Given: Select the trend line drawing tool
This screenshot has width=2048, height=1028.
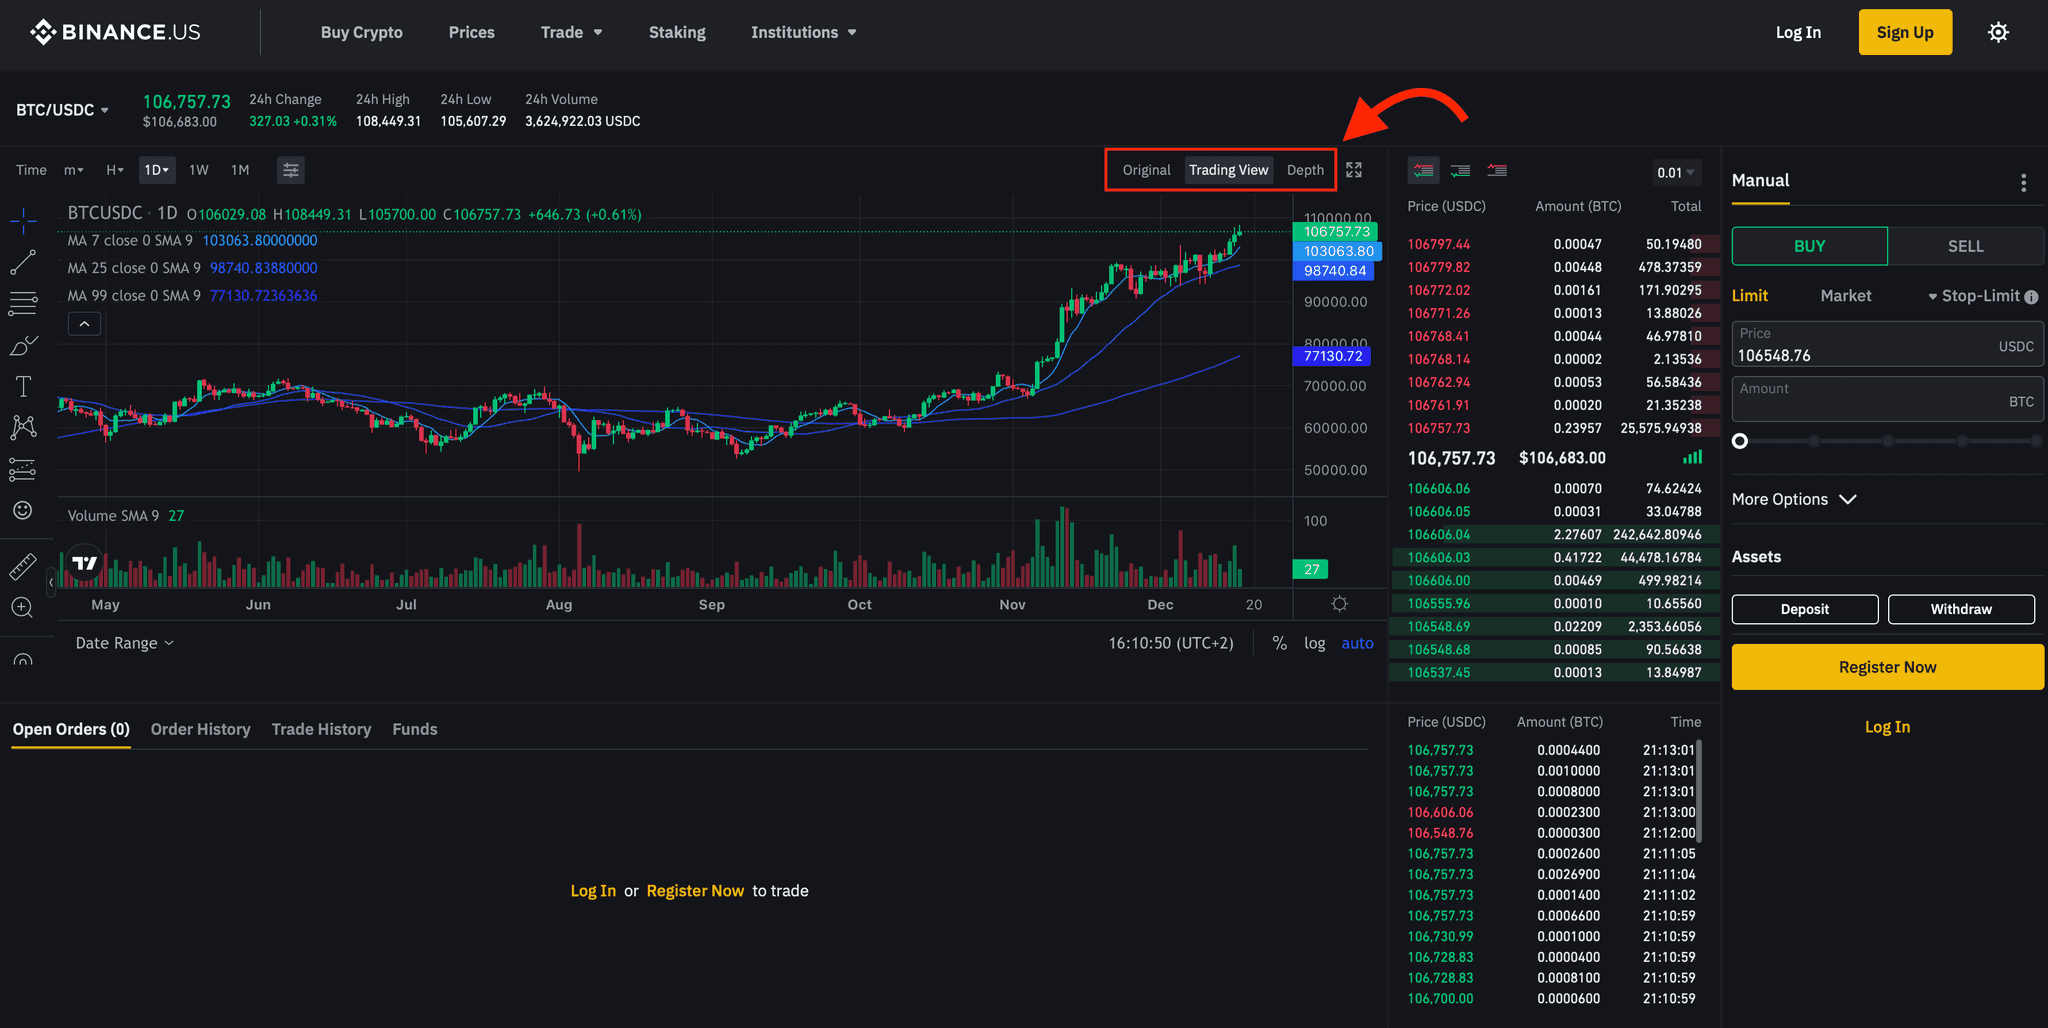Looking at the screenshot, I should pos(23,262).
